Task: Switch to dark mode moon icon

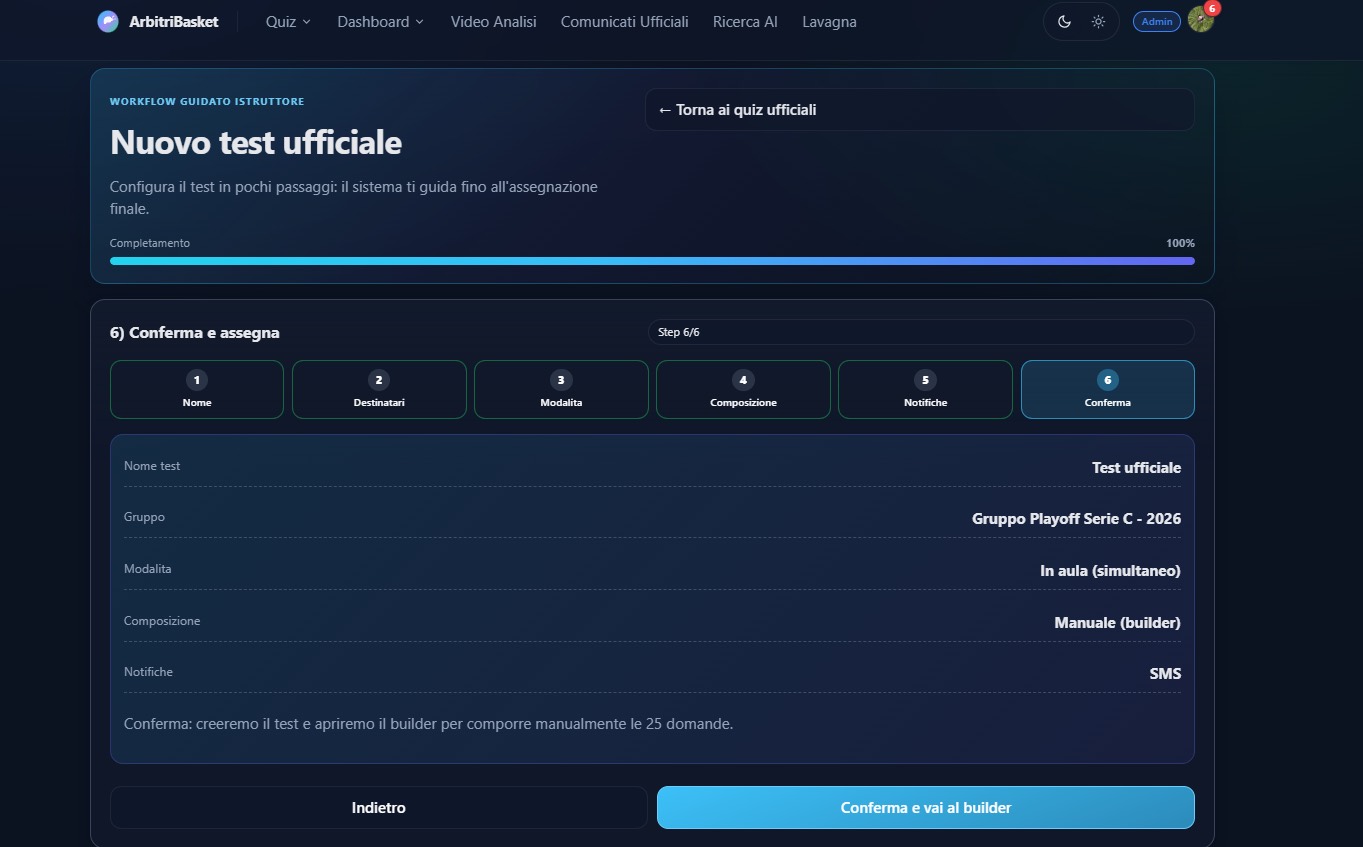Action: point(1064,22)
